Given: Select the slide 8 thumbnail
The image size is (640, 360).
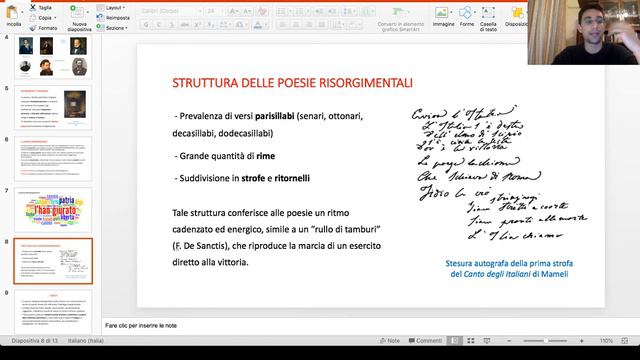Looking at the screenshot, I should [53, 261].
